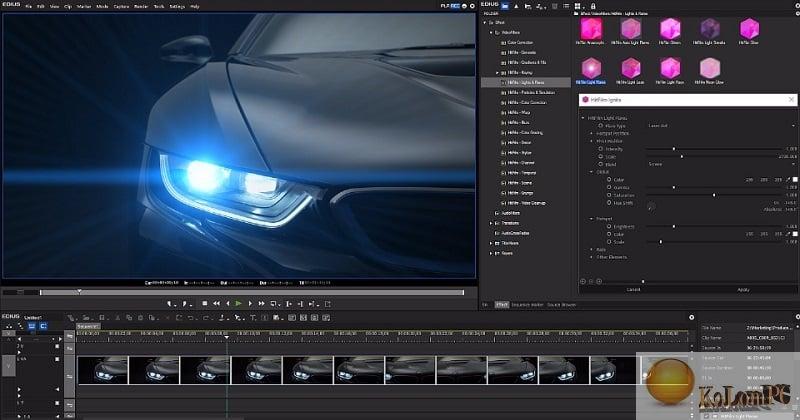Image resolution: width=800 pixels, height=420 pixels.
Task: Open the Clip menu
Action: (68, 7)
